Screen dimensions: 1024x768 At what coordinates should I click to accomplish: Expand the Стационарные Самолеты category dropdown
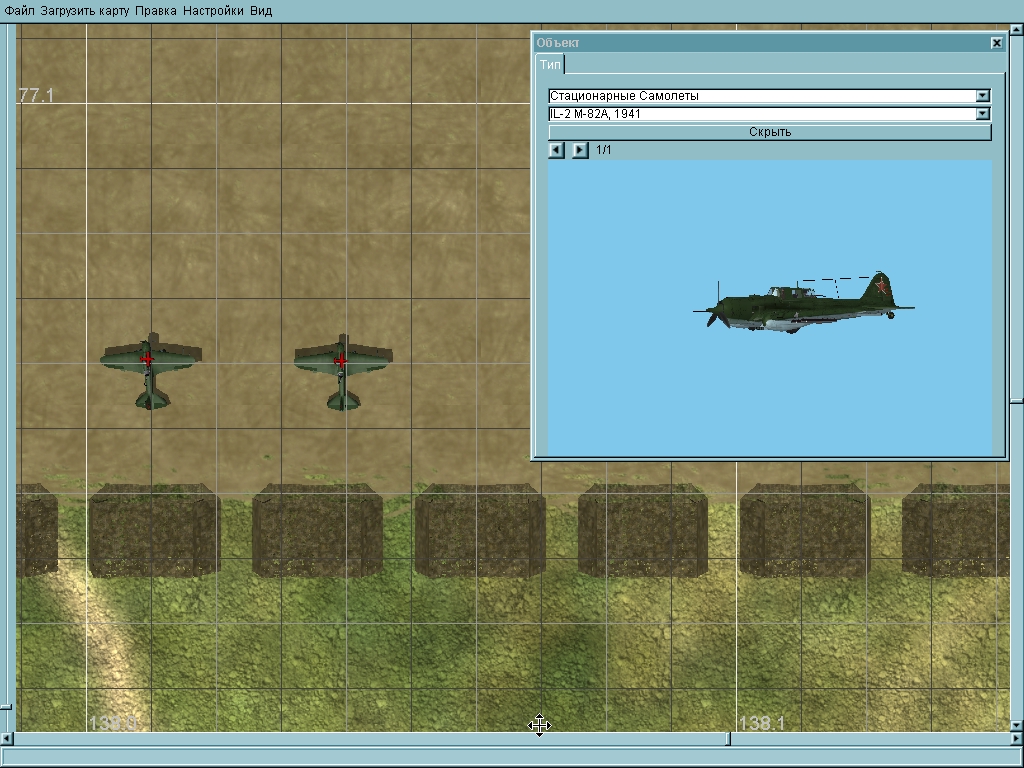pos(982,96)
